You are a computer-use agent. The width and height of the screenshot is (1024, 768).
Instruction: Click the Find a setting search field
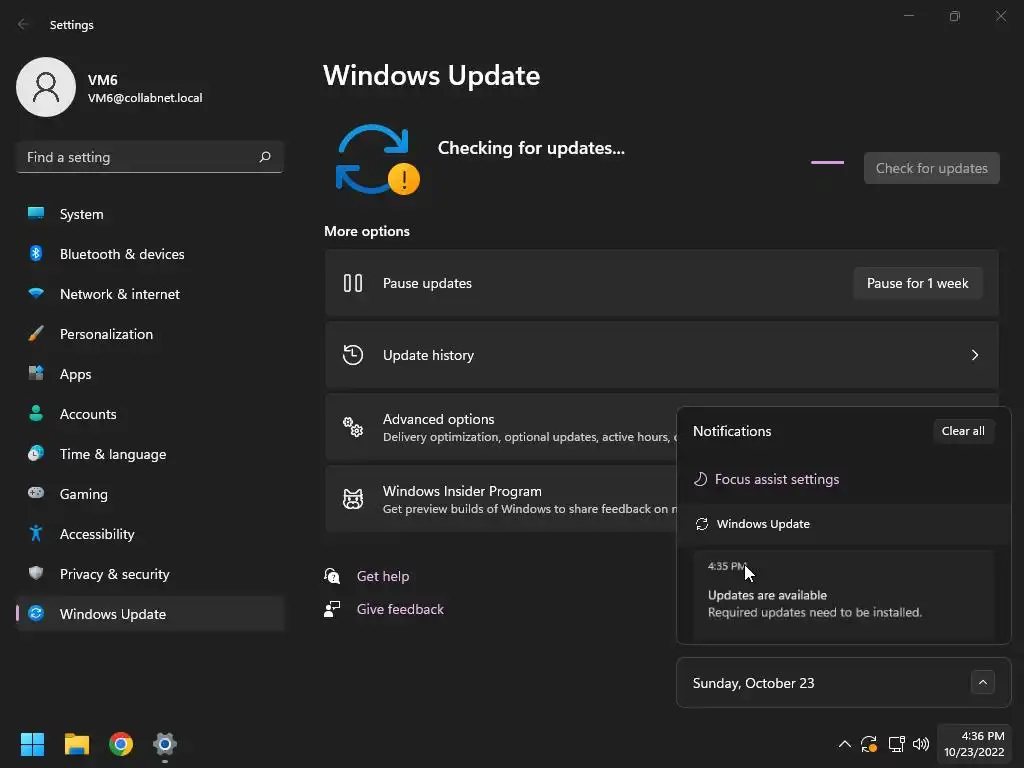point(150,157)
